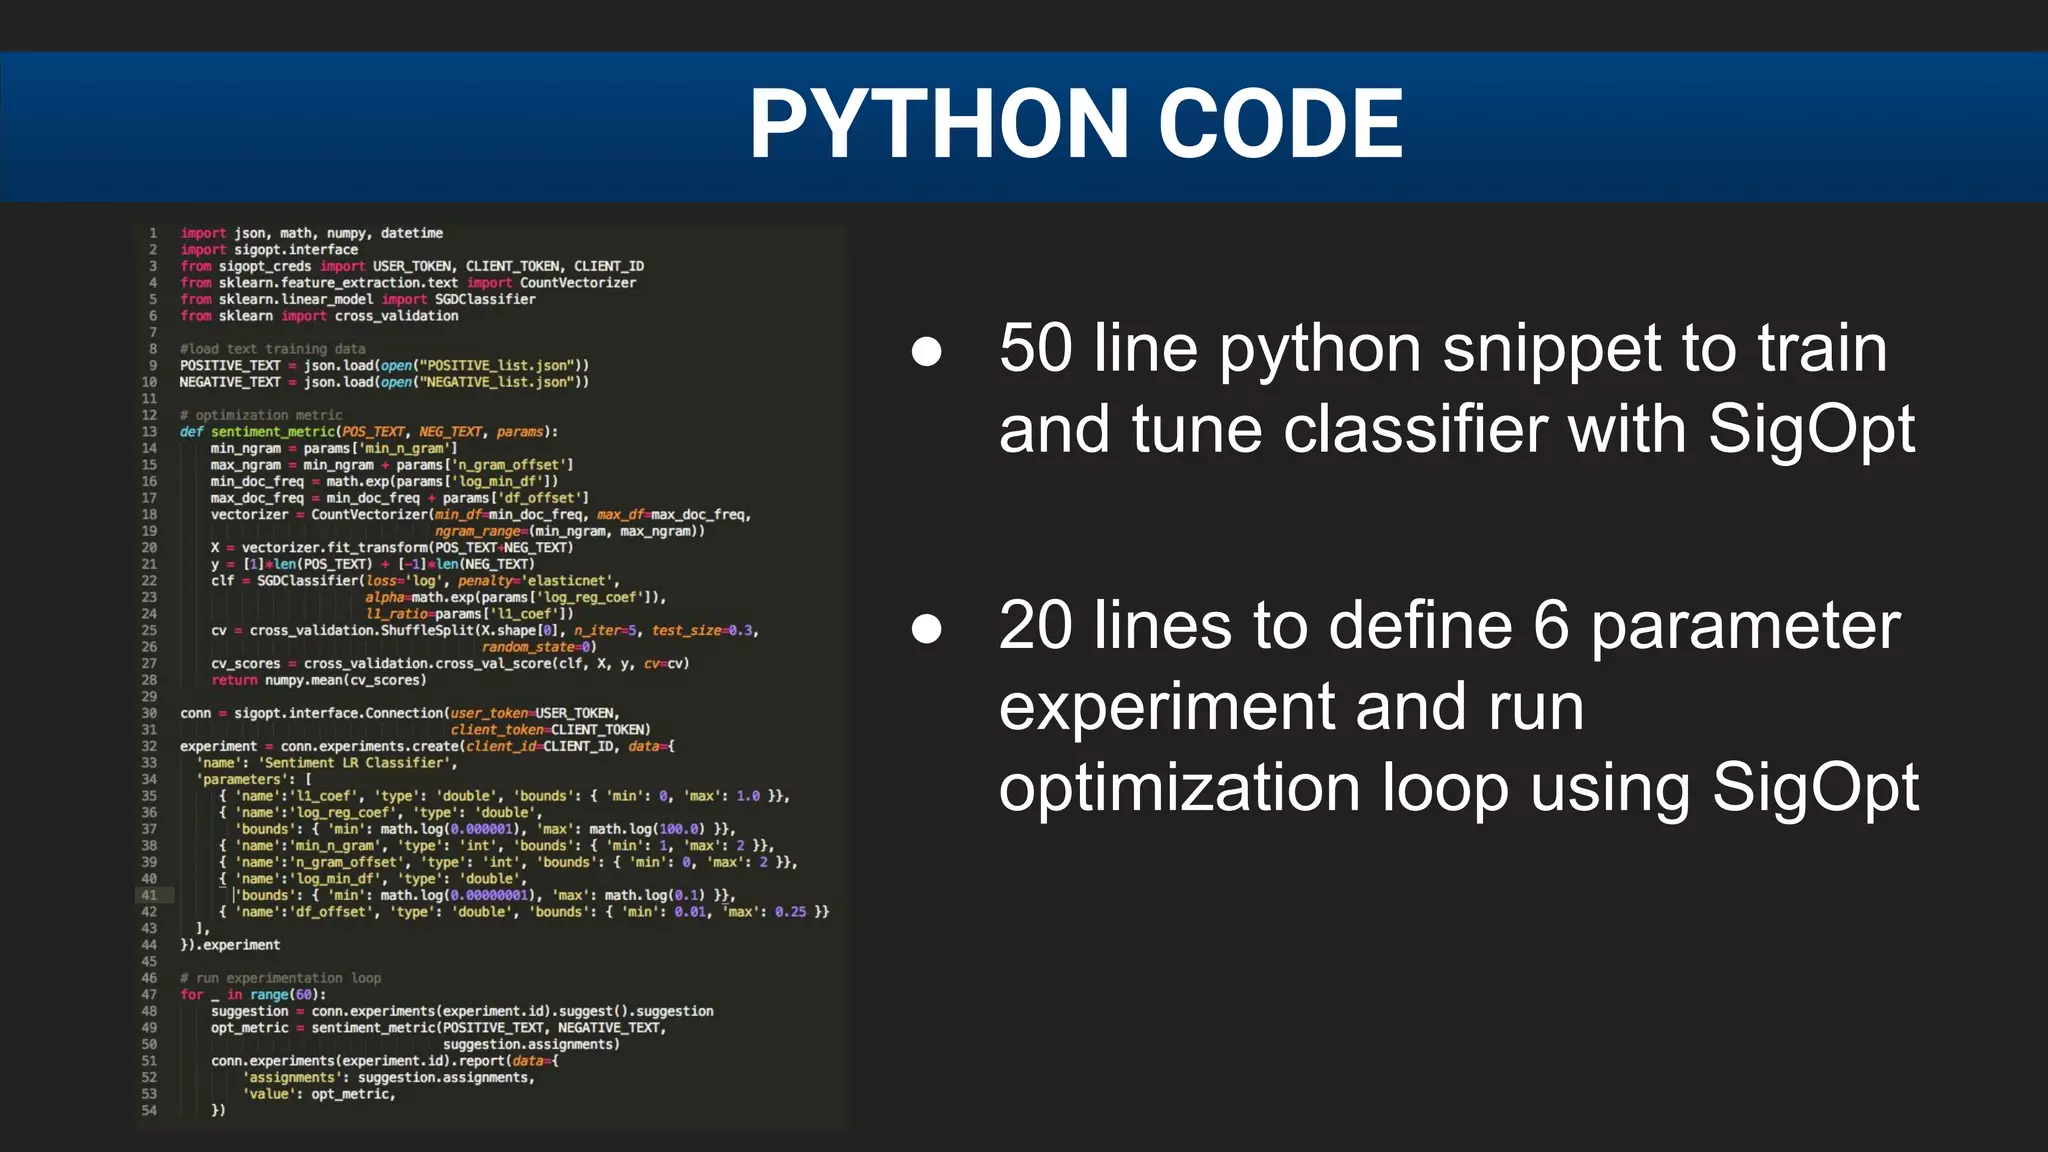Click line 'l1_ratio=params['l1_coef'])'
This screenshot has height=1152, width=2048.
click(x=470, y=614)
